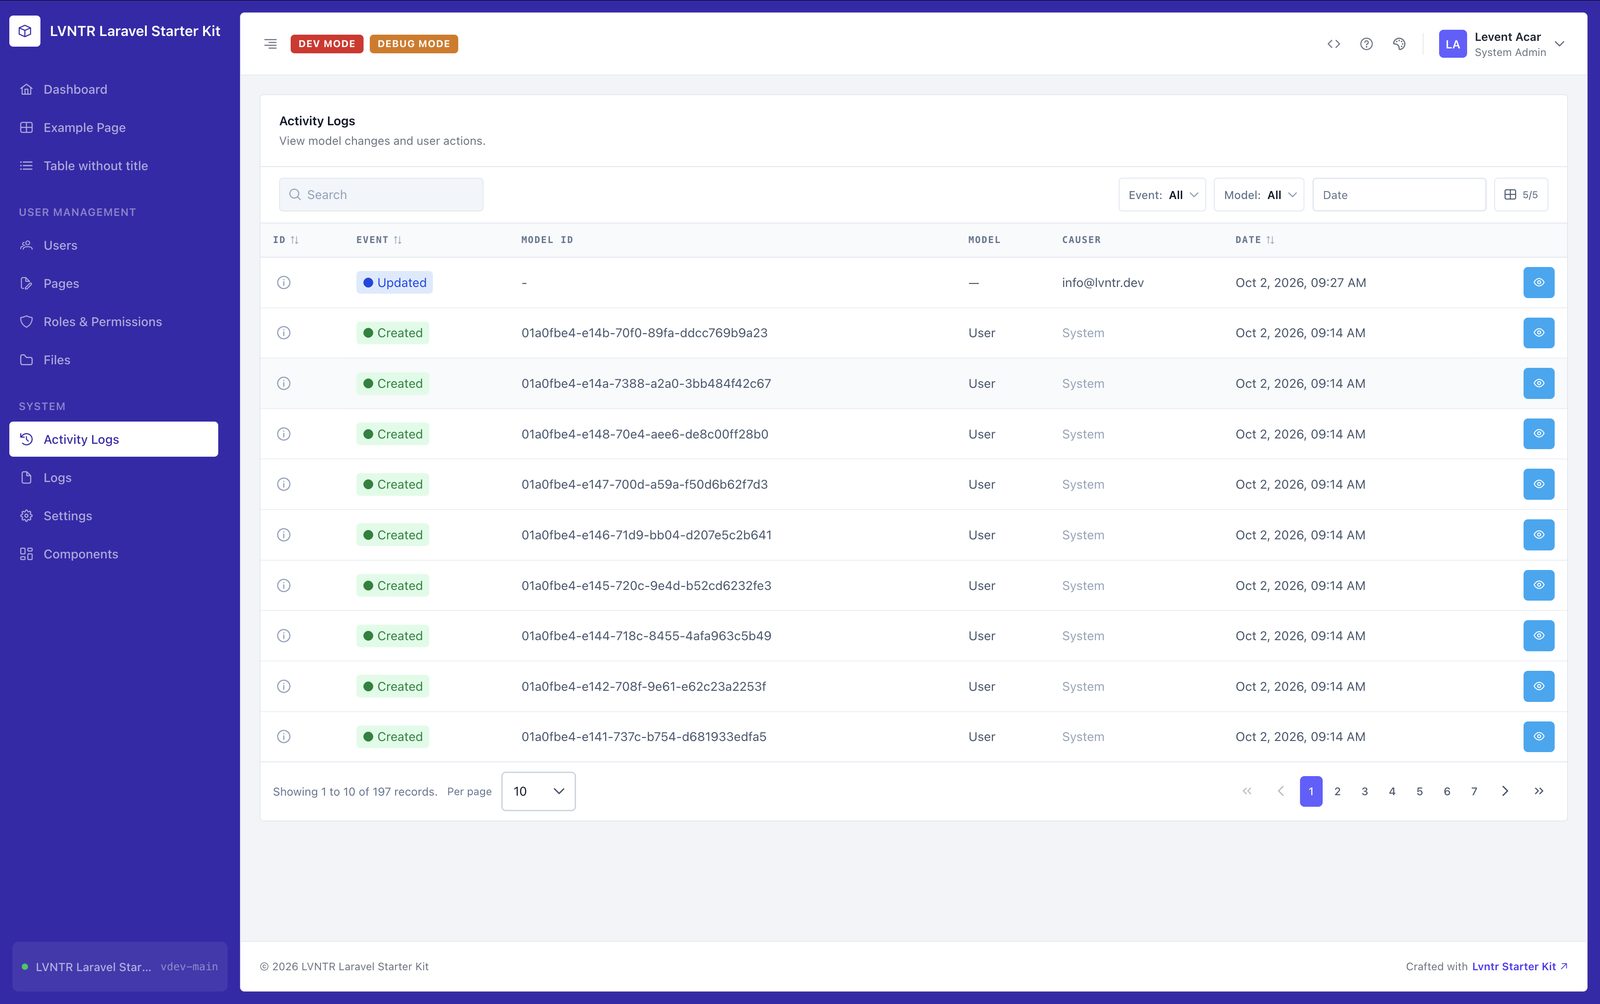
Task: View log for model 01a0fbe4-e148-70e4-aee6-de8c00ff28b0
Action: point(1538,434)
